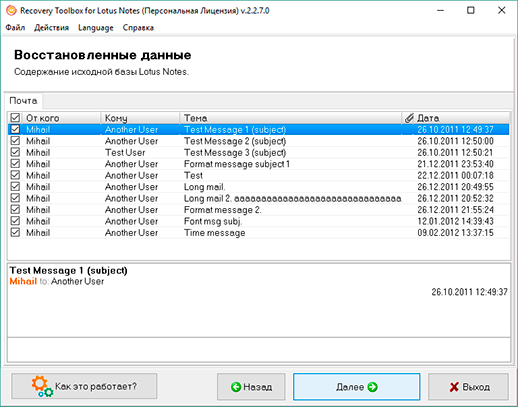Image resolution: width=518 pixels, height=407 pixels.
Task: Maximize the Recovery Toolbox window
Action: point(471,11)
